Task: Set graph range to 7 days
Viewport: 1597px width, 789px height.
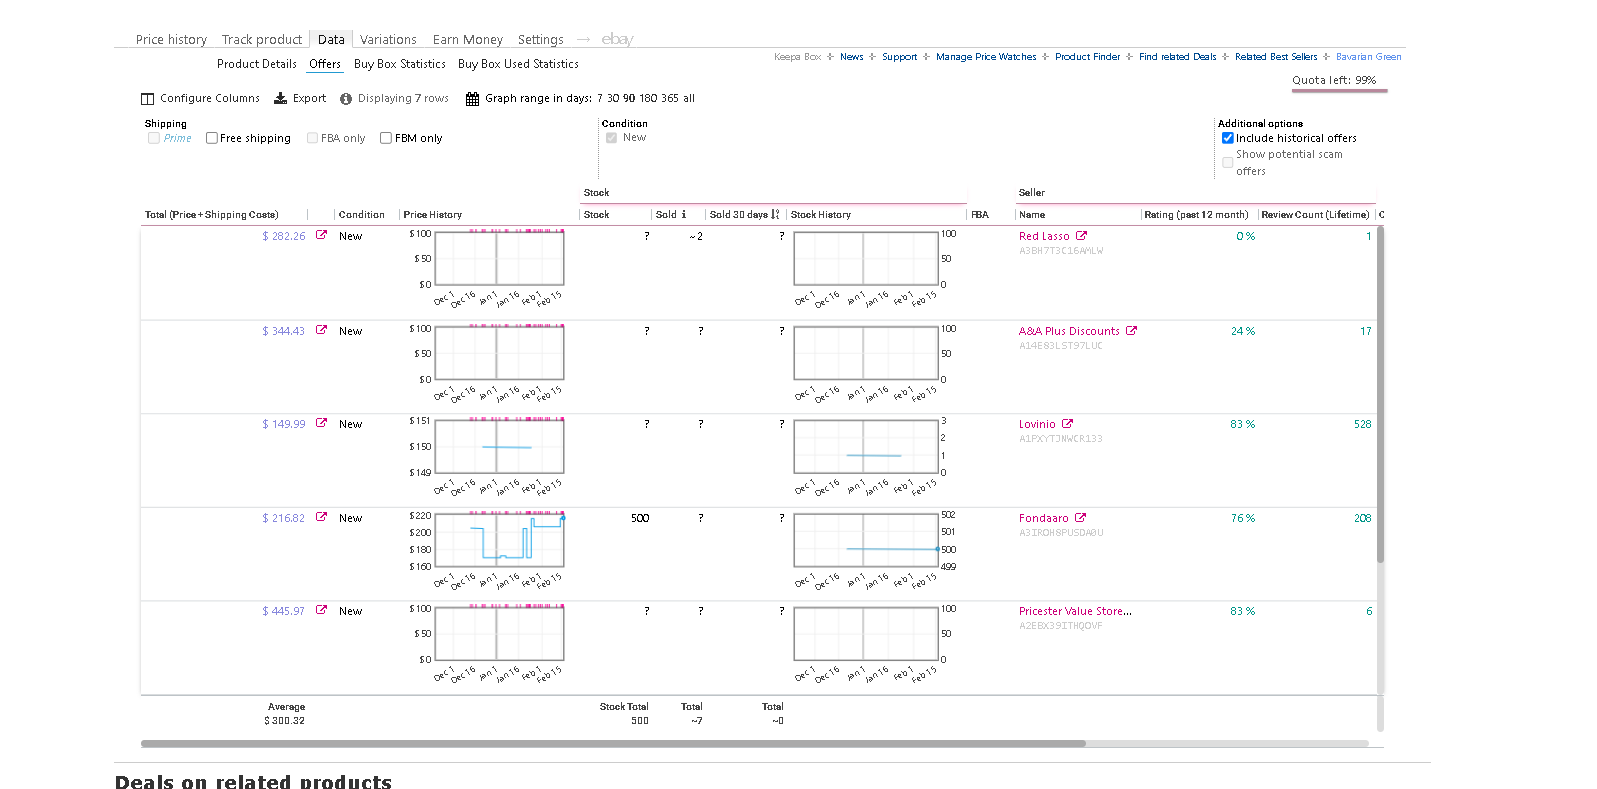Action: point(600,98)
